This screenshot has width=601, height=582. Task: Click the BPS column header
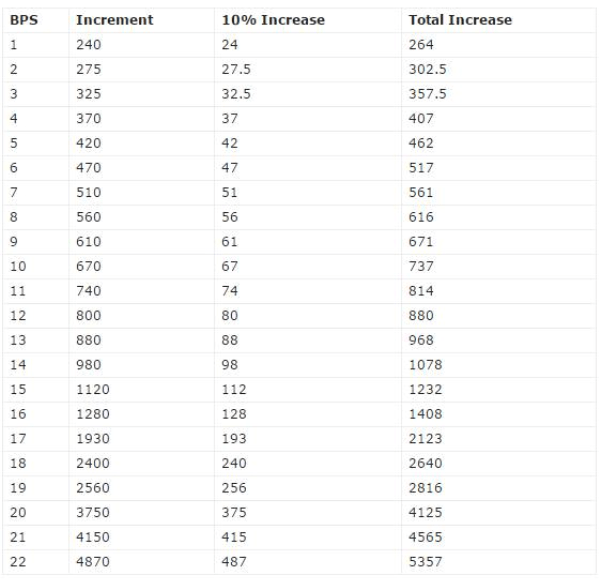24,20
